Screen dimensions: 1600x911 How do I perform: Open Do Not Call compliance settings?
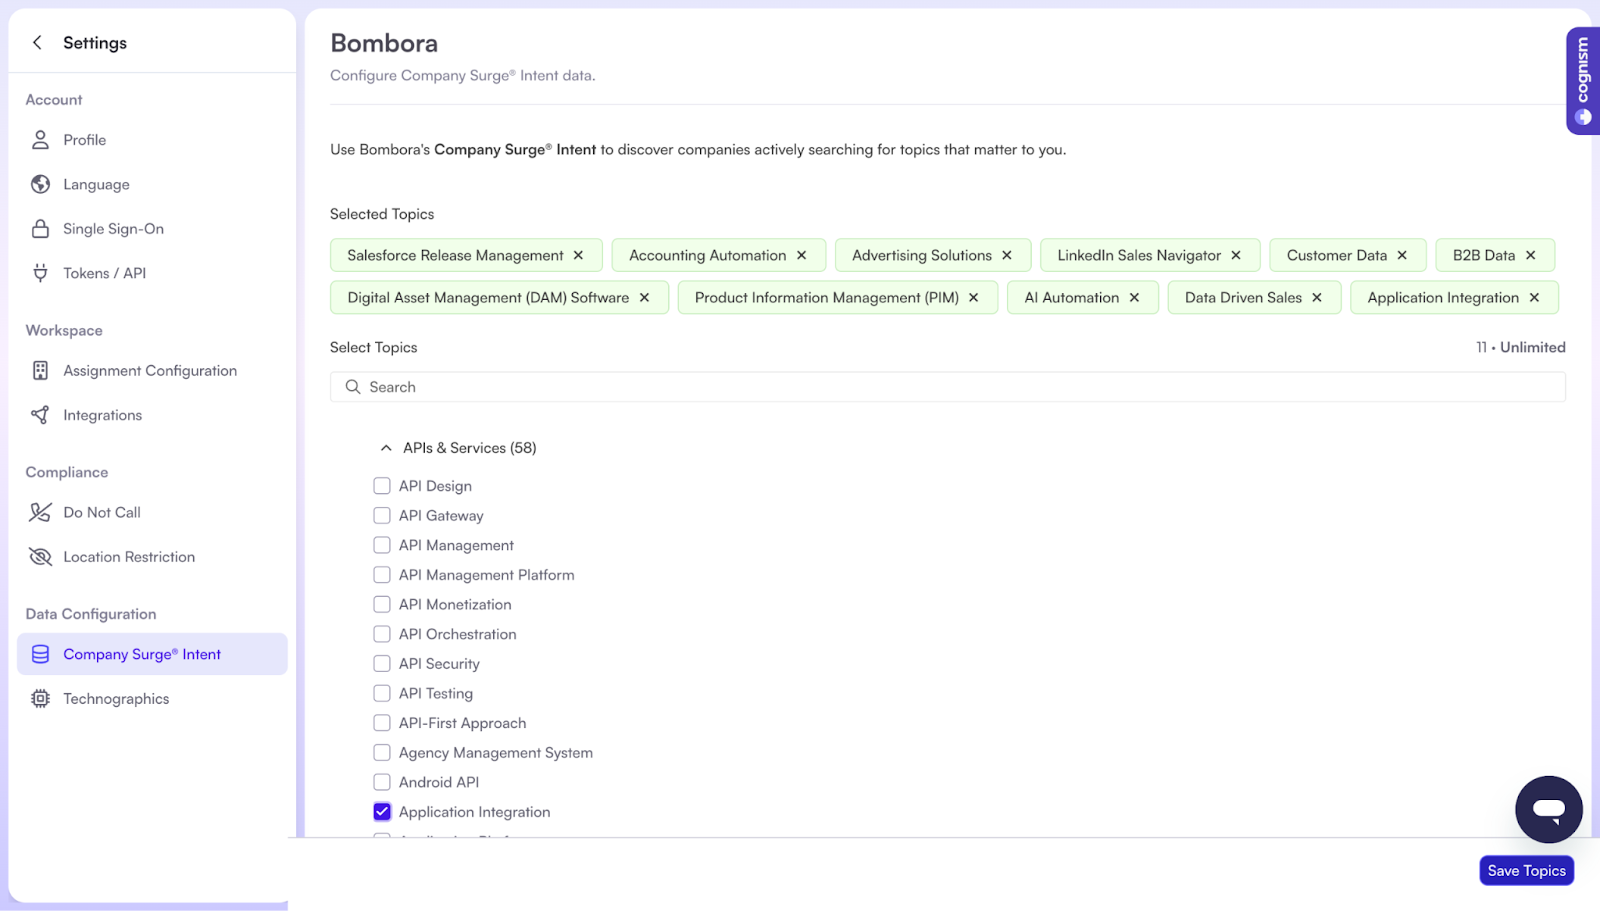point(101,512)
